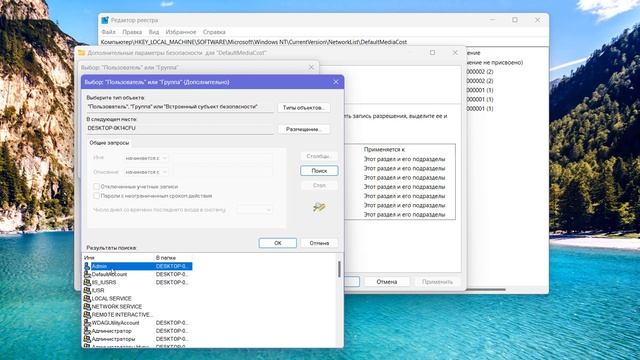
Task: Click the Registry Editor title bar icon
Action: click(x=105, y=20)
